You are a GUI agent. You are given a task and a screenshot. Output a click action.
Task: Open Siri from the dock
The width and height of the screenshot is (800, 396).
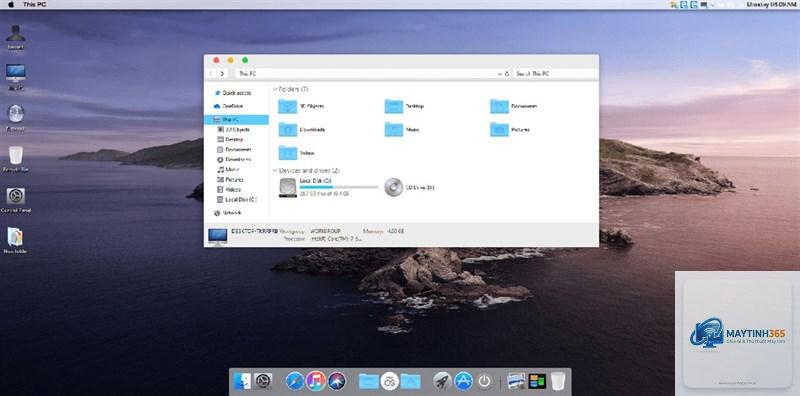point(337,381)
